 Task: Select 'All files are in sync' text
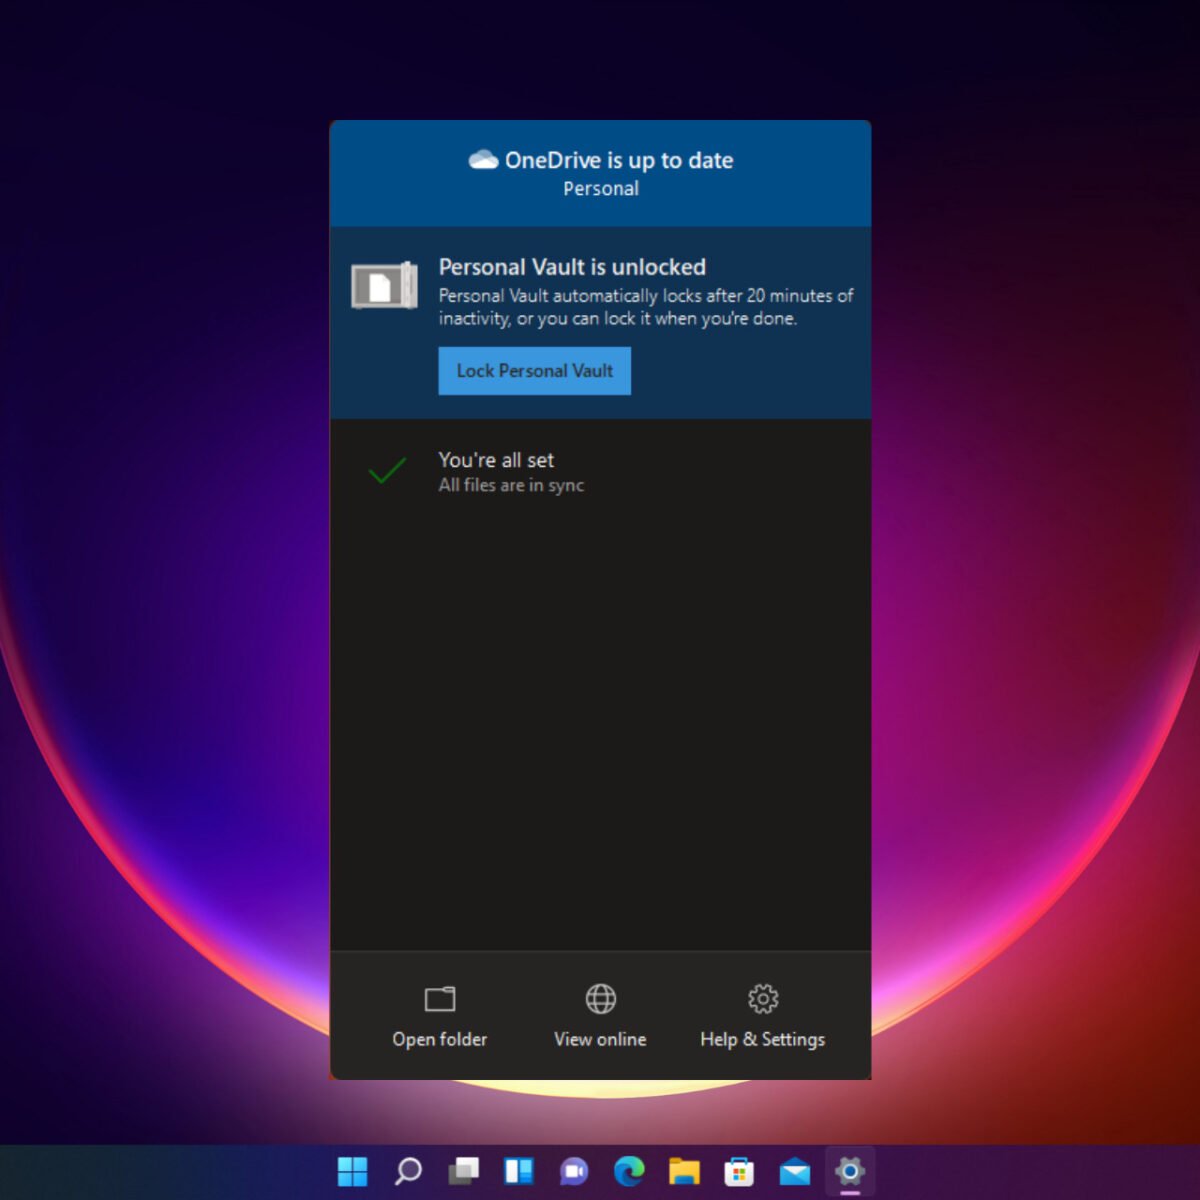click(511, 485)
